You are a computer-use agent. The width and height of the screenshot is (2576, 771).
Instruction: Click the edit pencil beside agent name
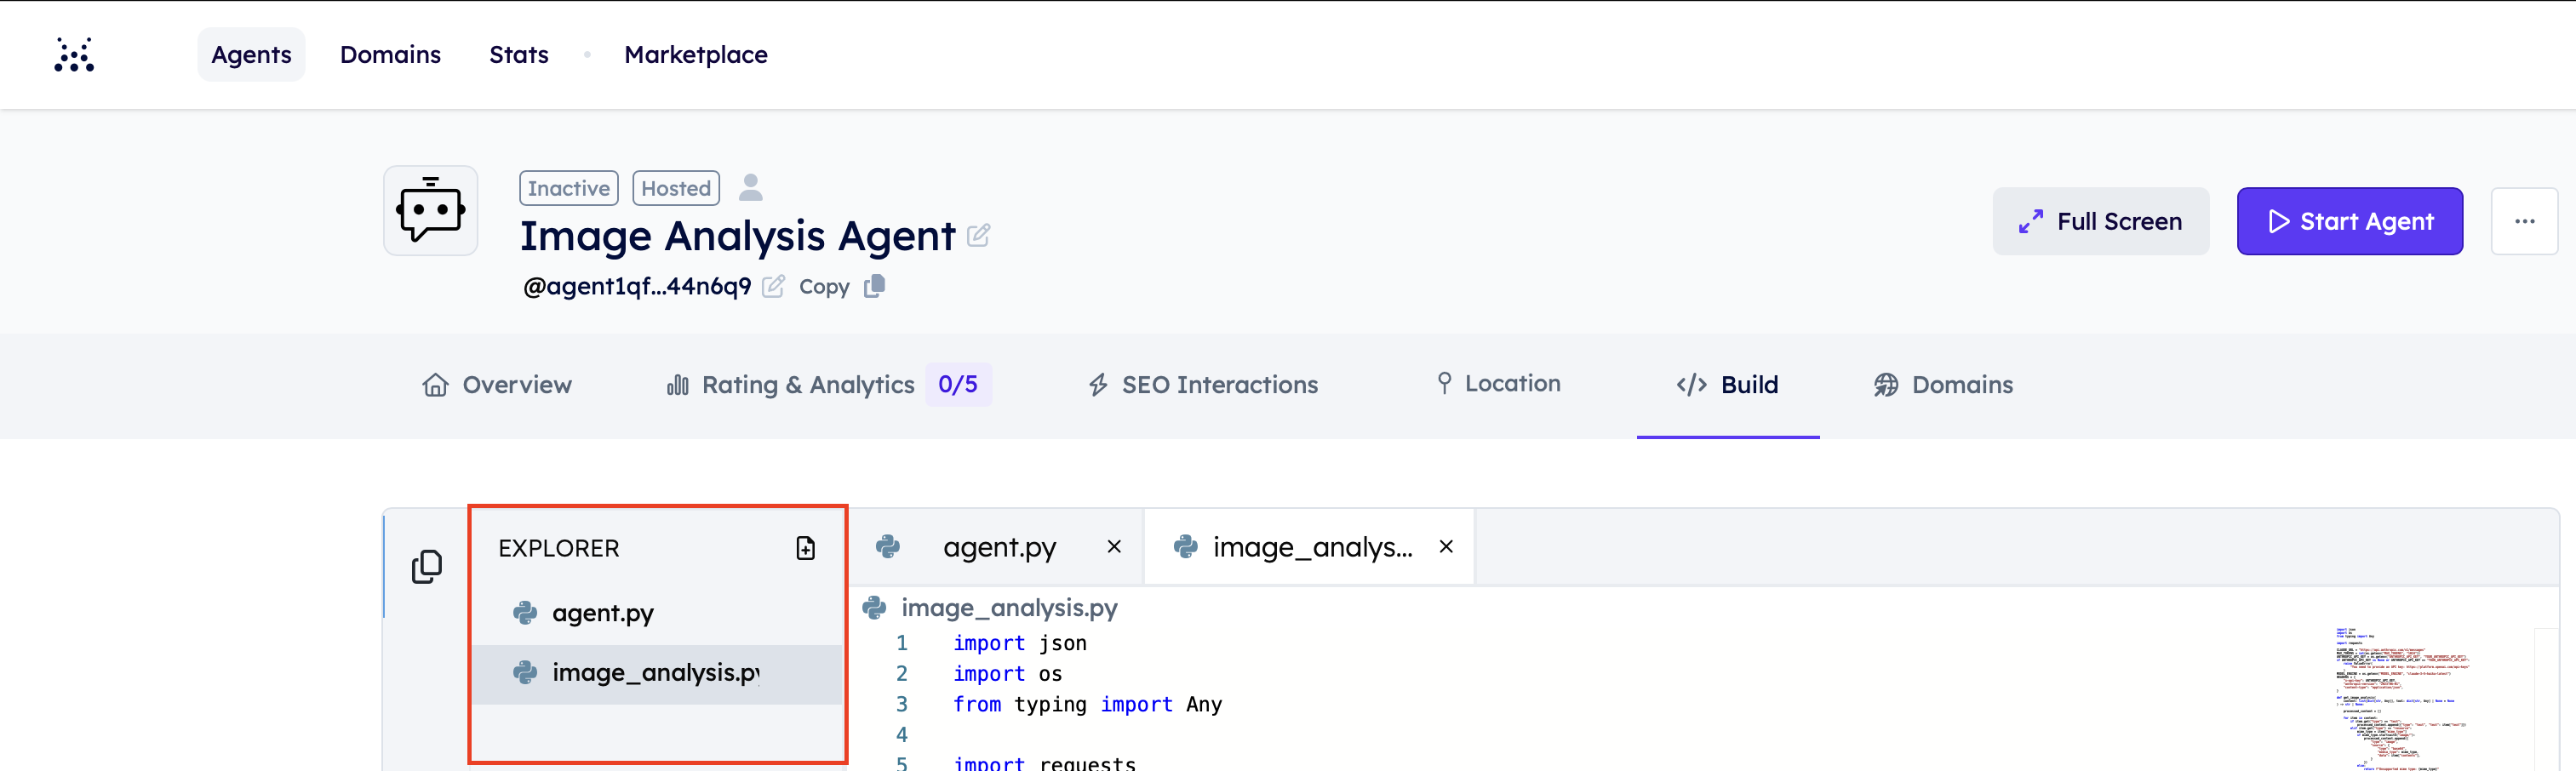click(978, 236)
